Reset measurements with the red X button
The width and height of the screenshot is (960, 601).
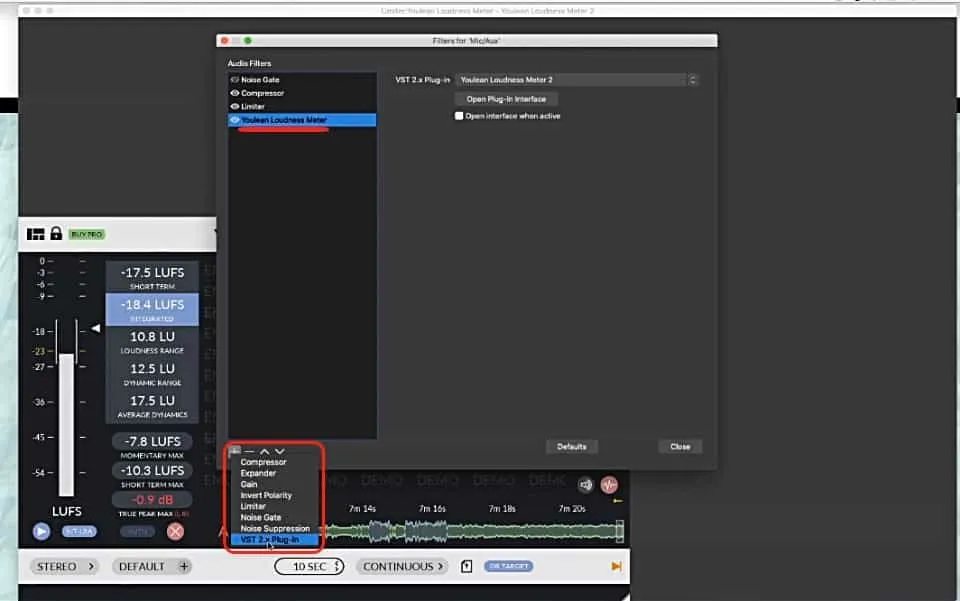[175, 531]
